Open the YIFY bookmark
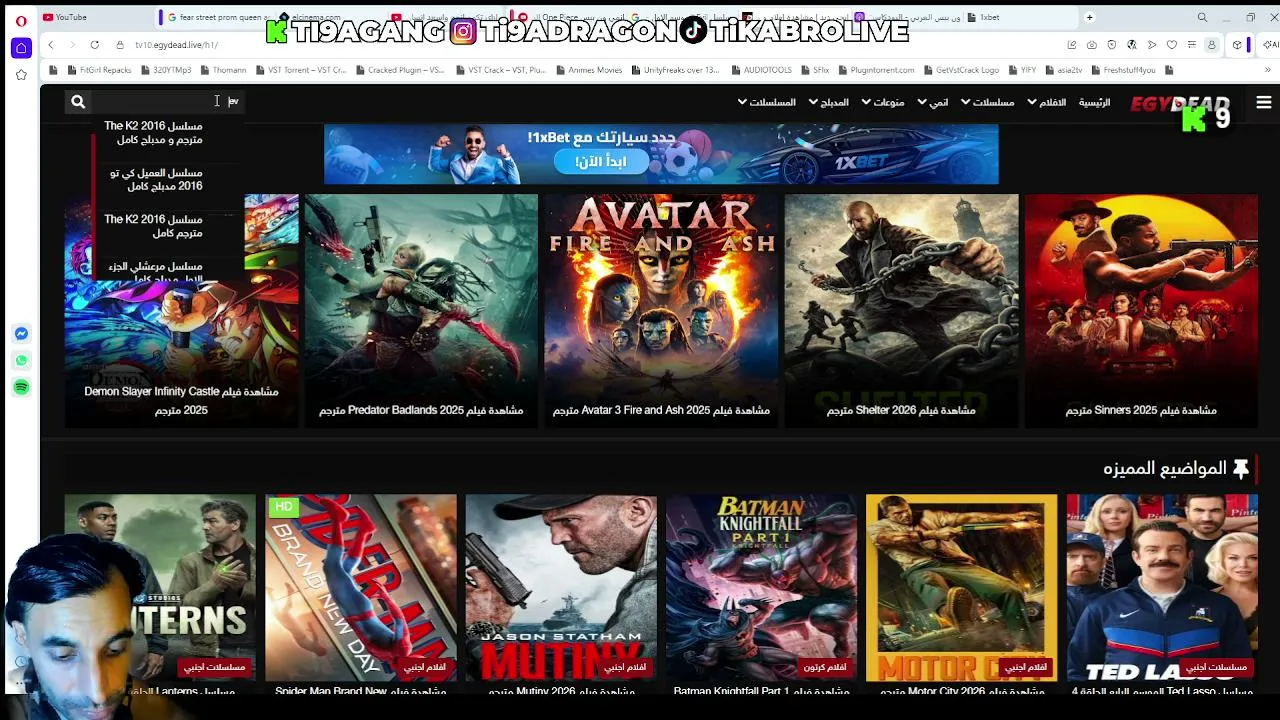 click(1022, 70)
